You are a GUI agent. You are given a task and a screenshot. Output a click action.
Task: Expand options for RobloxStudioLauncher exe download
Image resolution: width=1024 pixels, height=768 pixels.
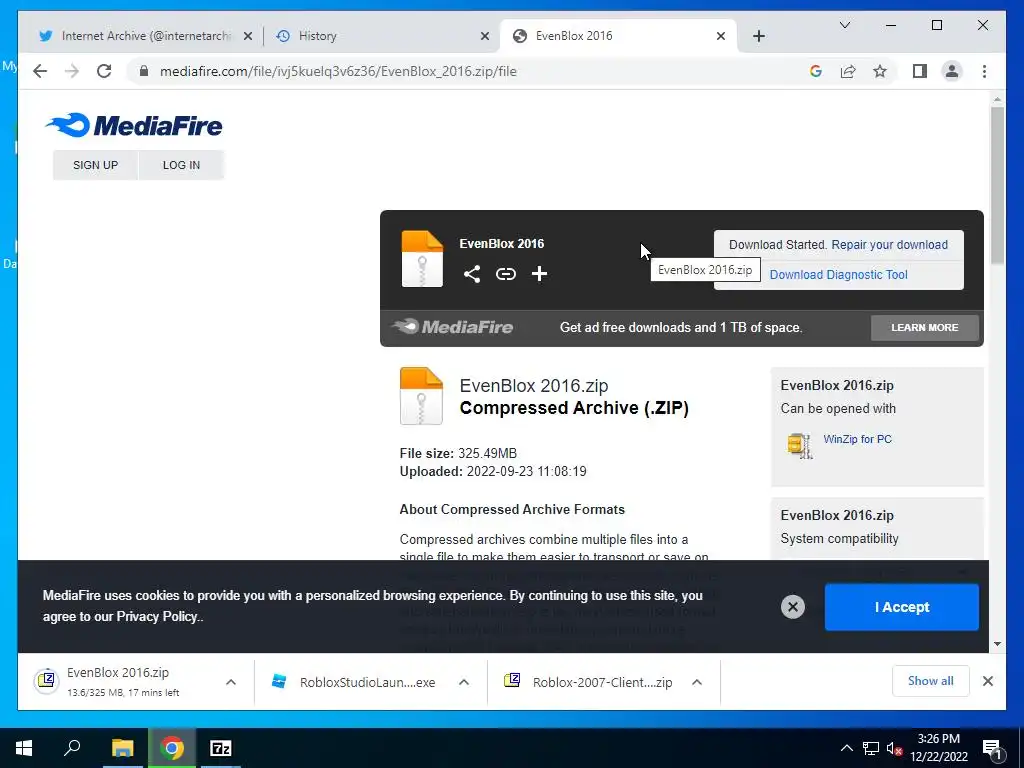(464, 682)
